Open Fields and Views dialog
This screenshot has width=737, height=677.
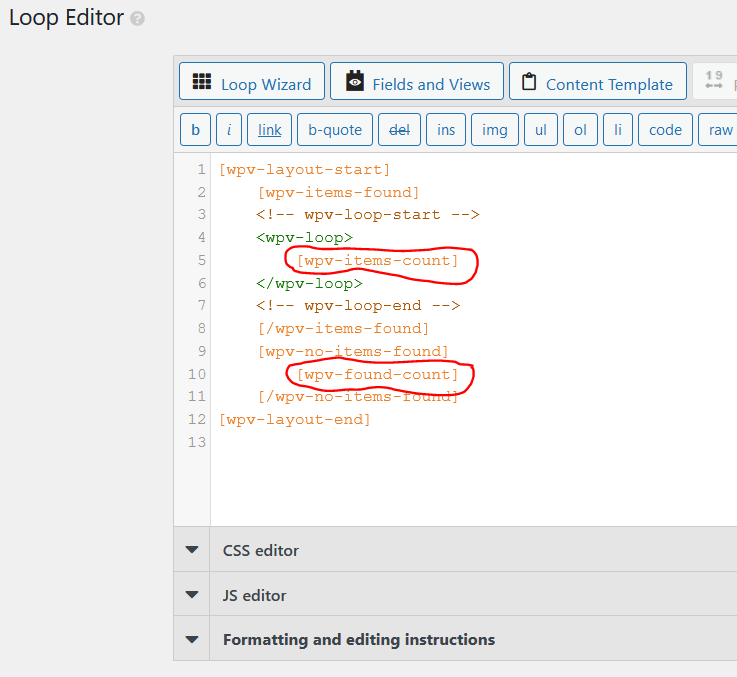(417, 81)
